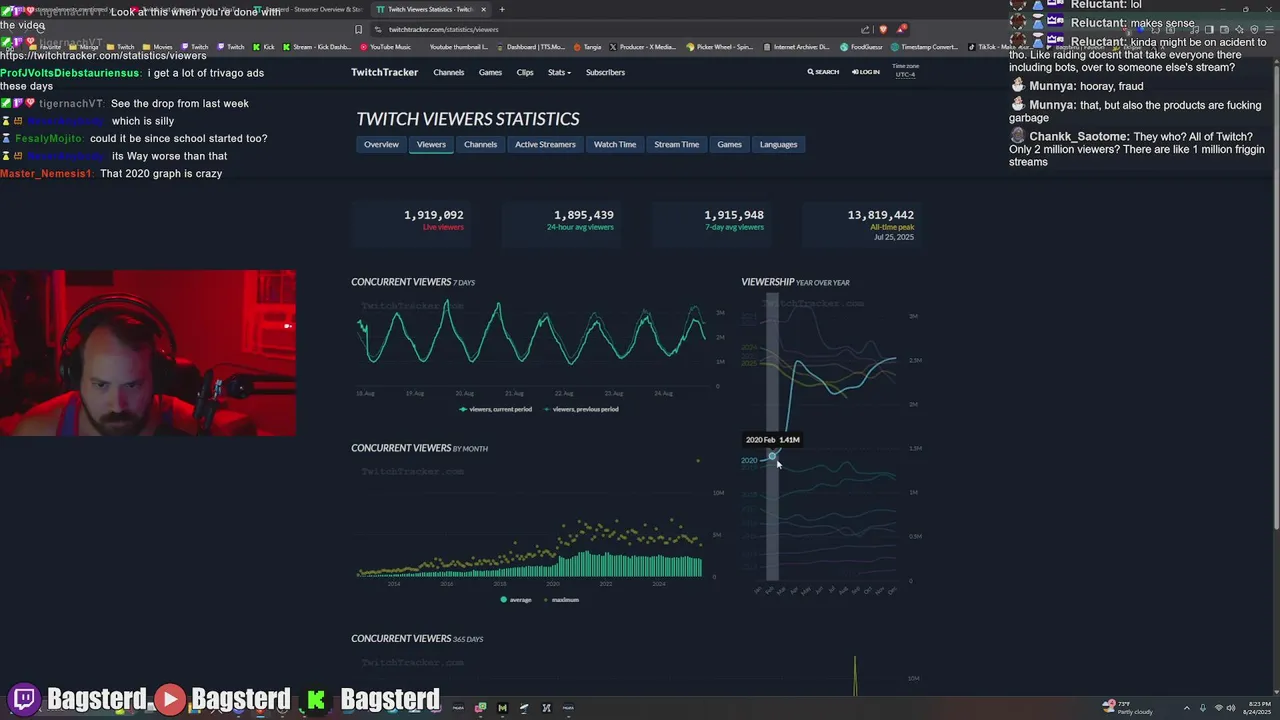The image size is (1280, 720).
Task: Click the share icon in the address bar
Action: [865, 29]
